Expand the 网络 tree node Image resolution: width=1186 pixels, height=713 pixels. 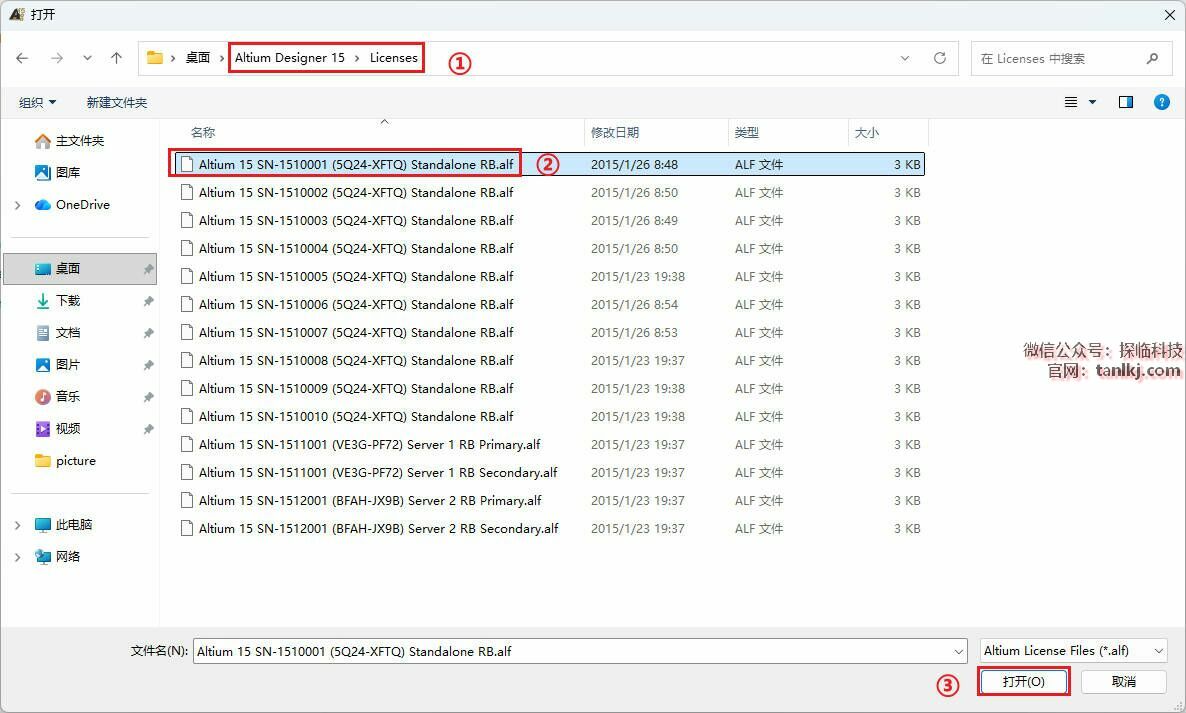pos(17,557)
